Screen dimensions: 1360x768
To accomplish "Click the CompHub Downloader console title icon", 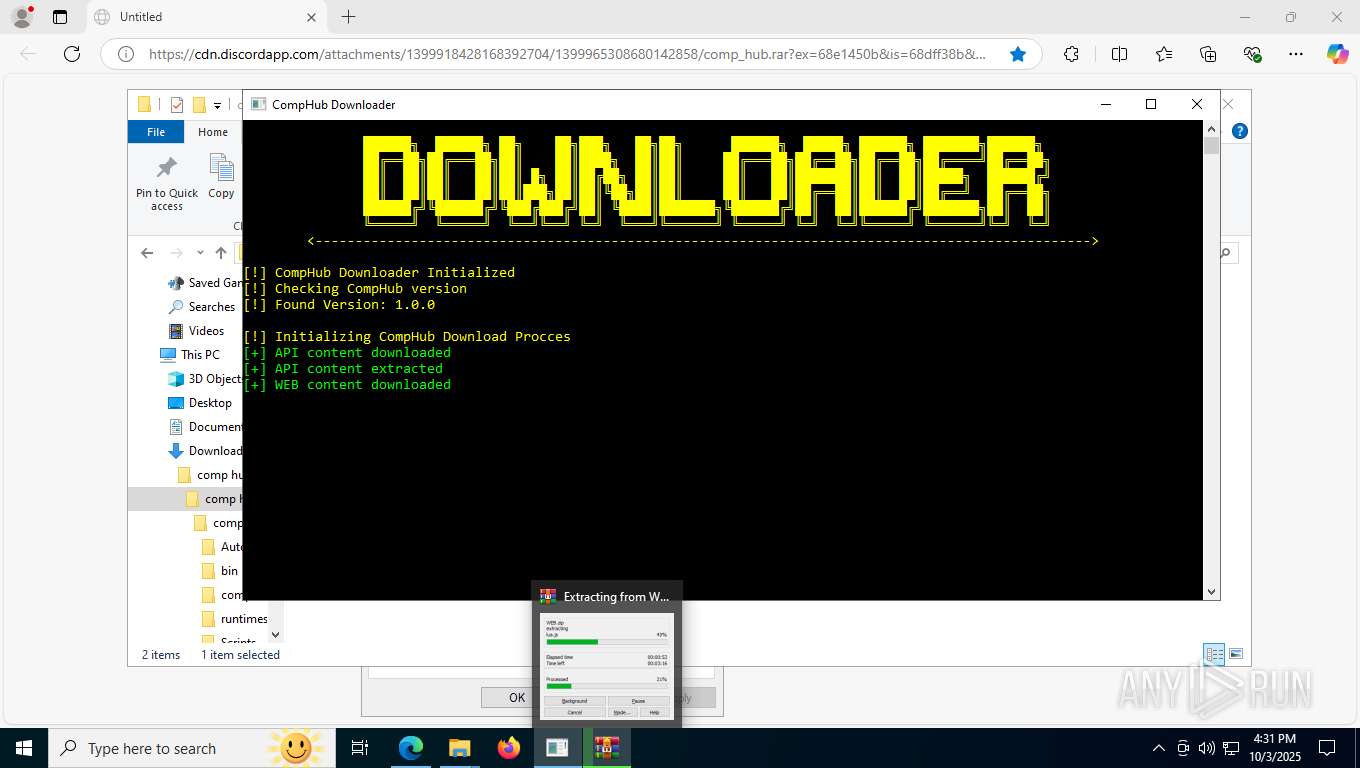I will point(259,104).
